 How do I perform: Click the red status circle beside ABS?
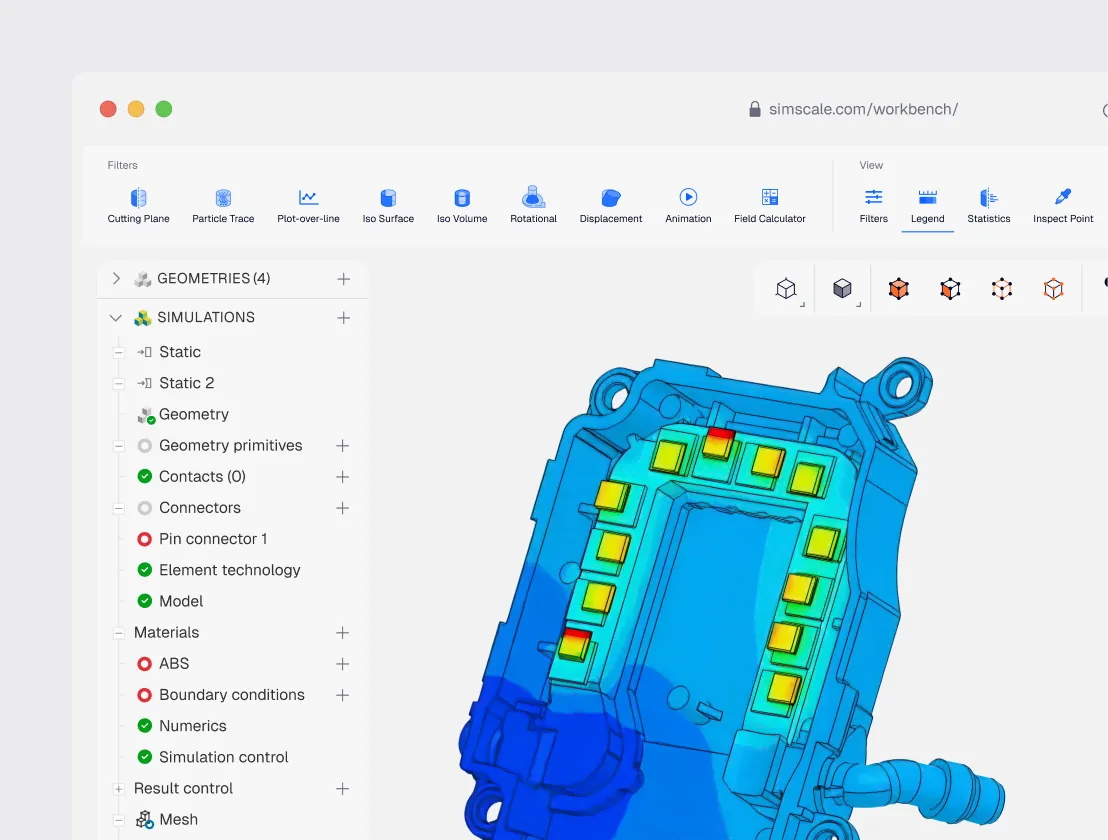(x=144, y=664)
